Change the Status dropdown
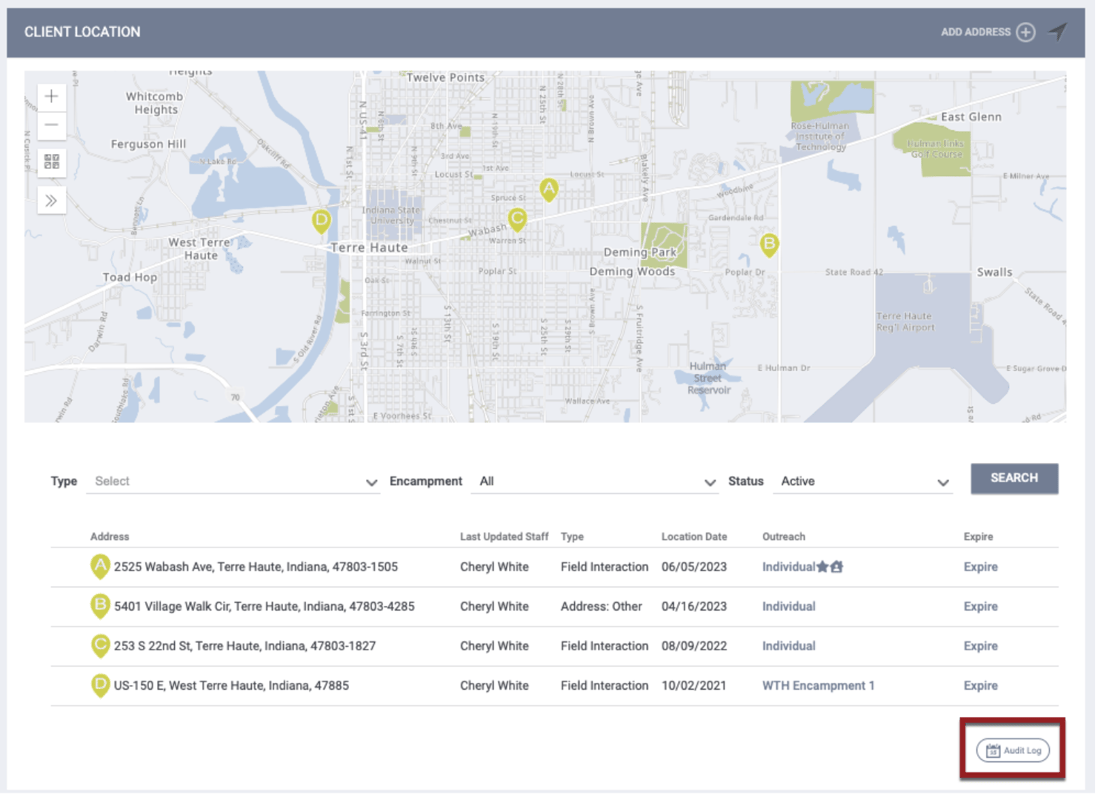1098x797 pixels. pyautogui.click(x=862, y=481)
